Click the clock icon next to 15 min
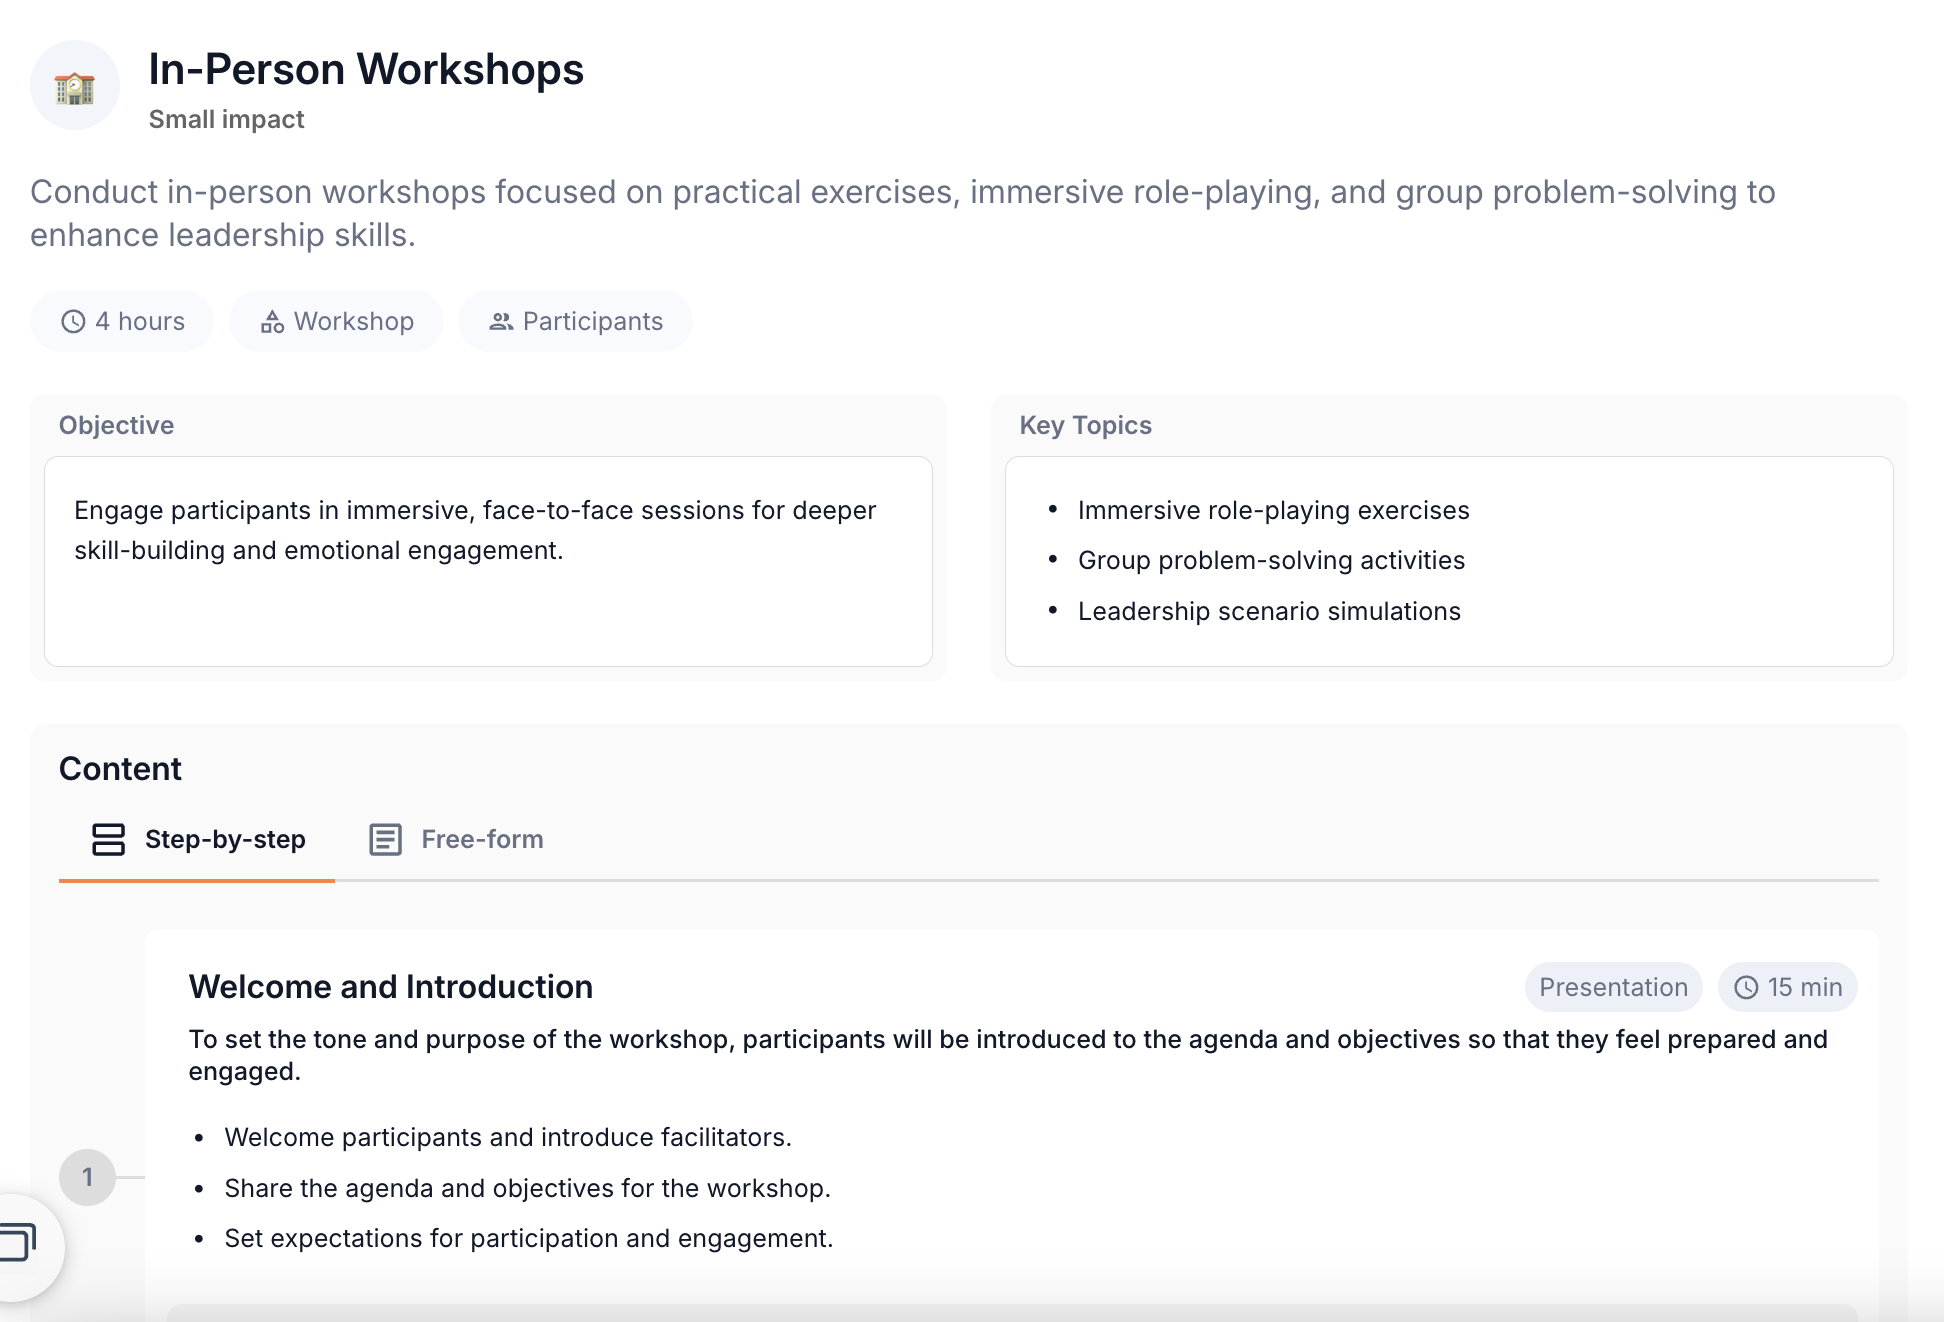Image resolution: width=1944 pixels, height=1322 pixels. click(x=1746, y=988)
